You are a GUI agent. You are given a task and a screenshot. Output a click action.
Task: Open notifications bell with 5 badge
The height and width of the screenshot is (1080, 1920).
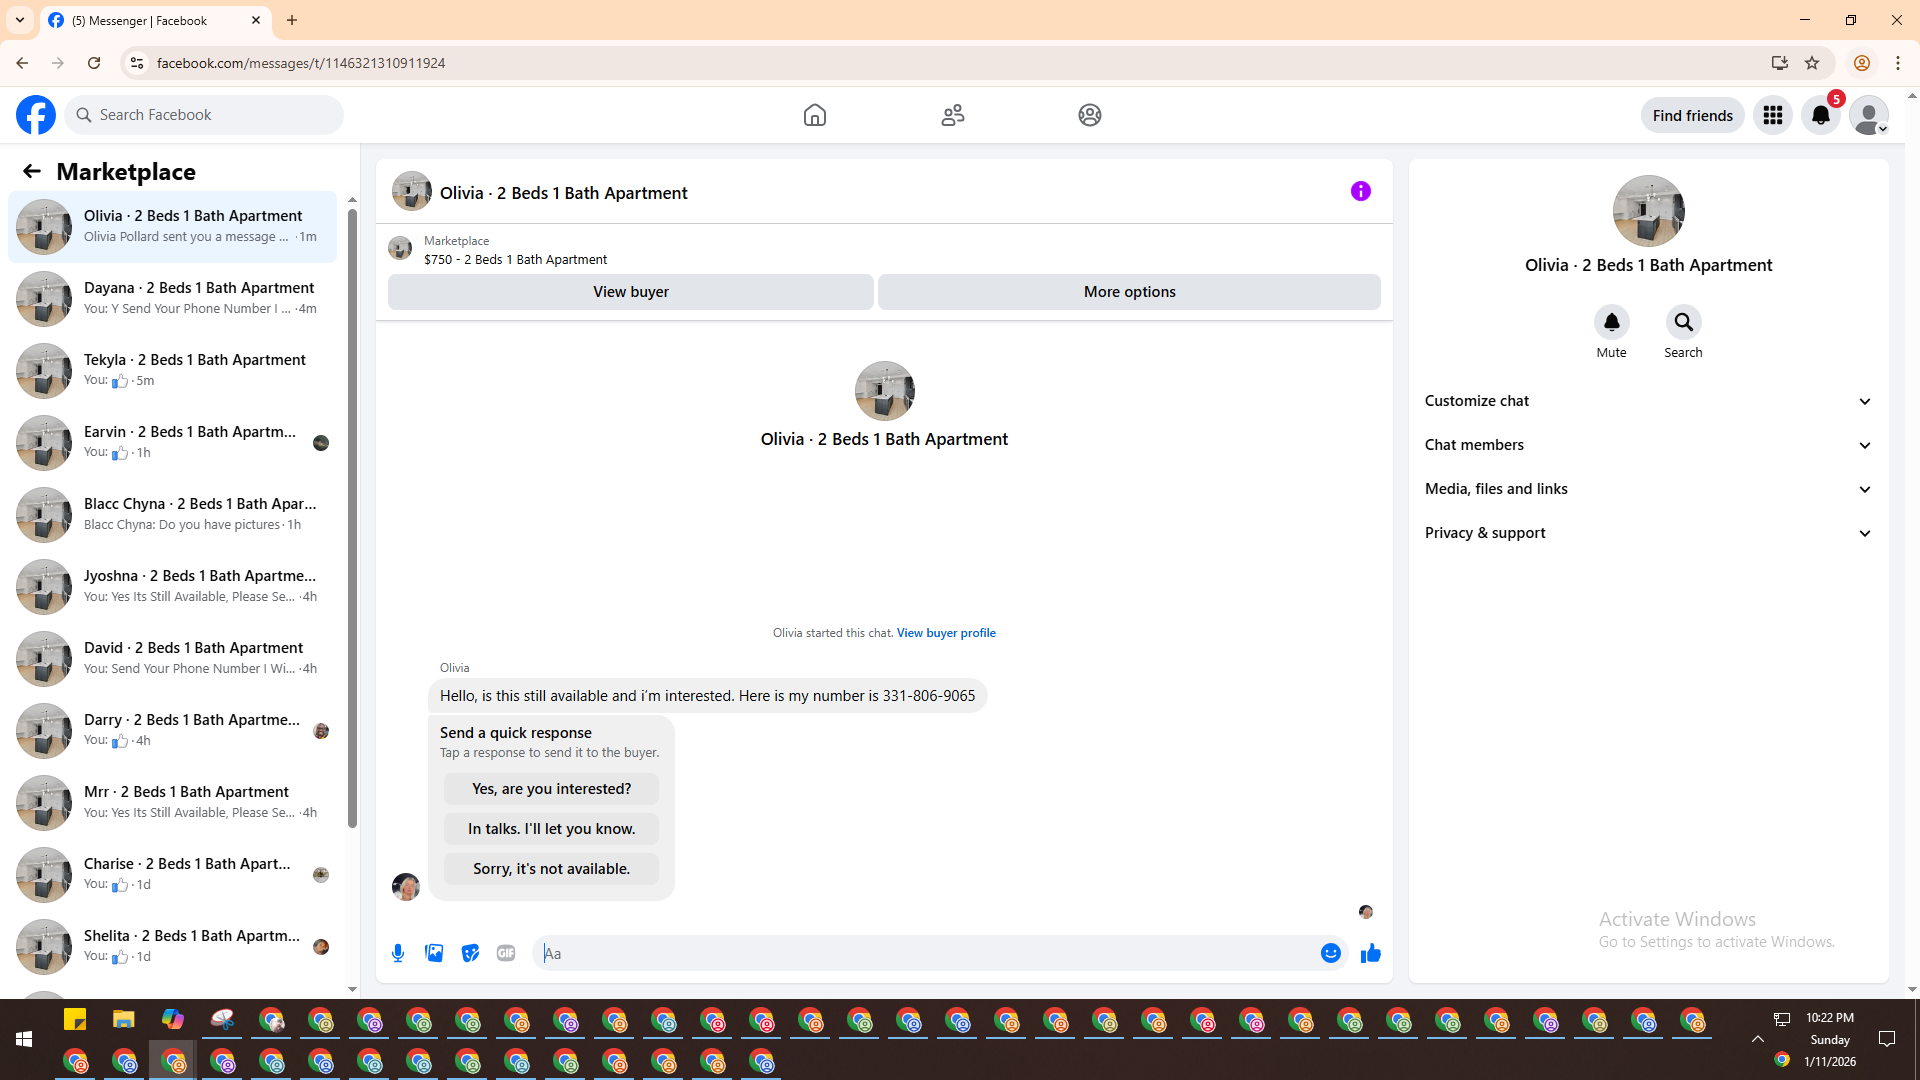(1821, 115)
